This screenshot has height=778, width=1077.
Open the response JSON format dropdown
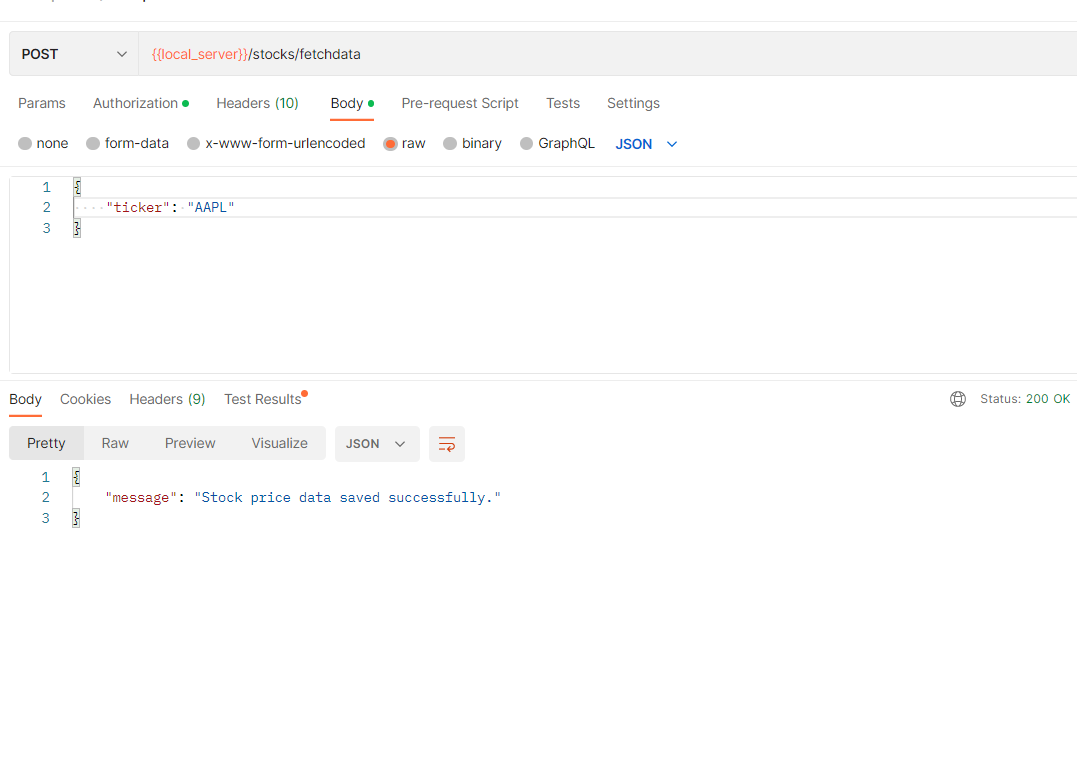377,444
